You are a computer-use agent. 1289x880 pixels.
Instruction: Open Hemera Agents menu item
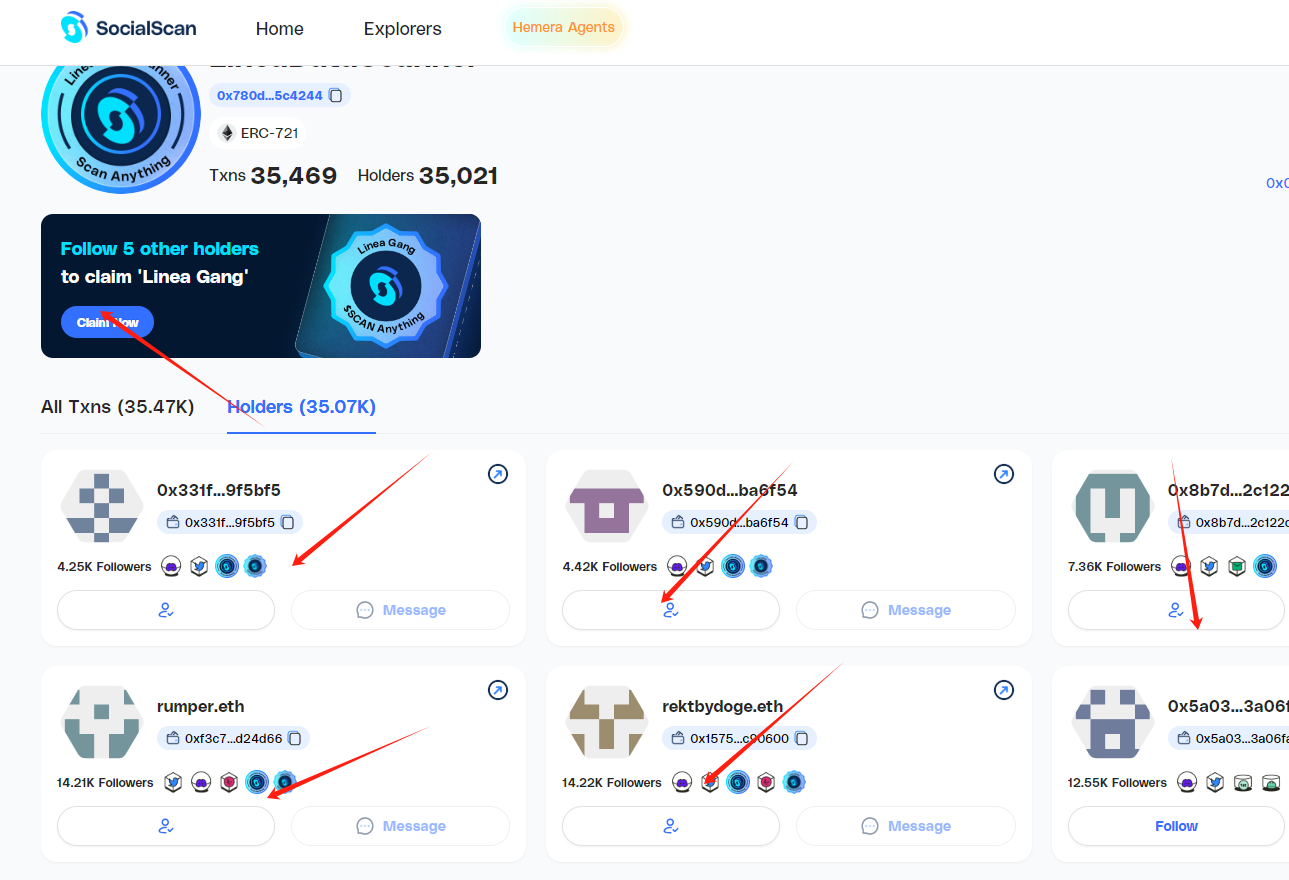pyautogui.click(x=564, y=27)
